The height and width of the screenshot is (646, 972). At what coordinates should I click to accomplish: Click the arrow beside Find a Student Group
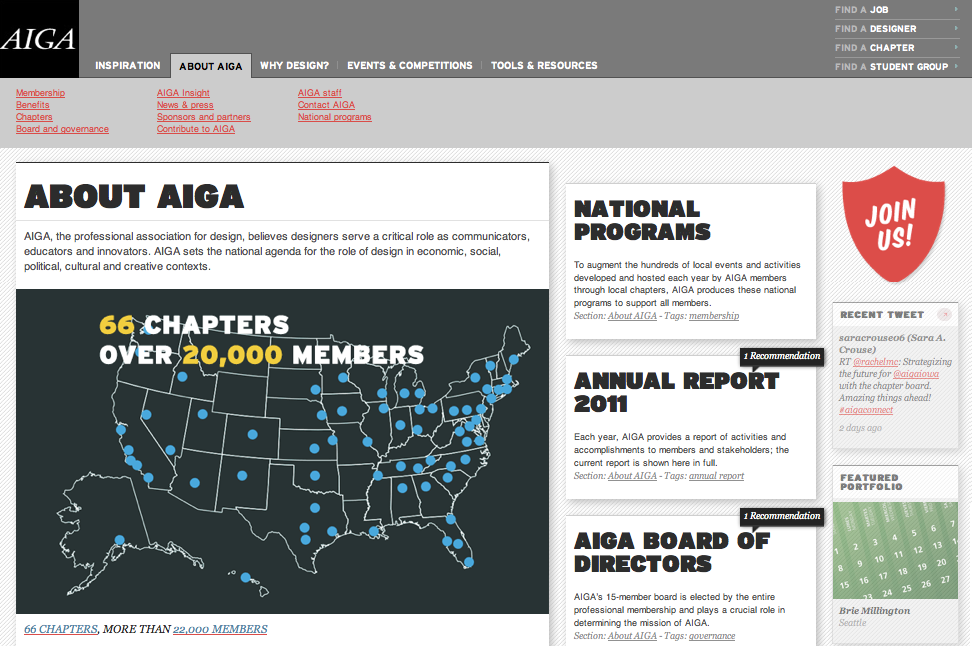(x=956, y=66)
